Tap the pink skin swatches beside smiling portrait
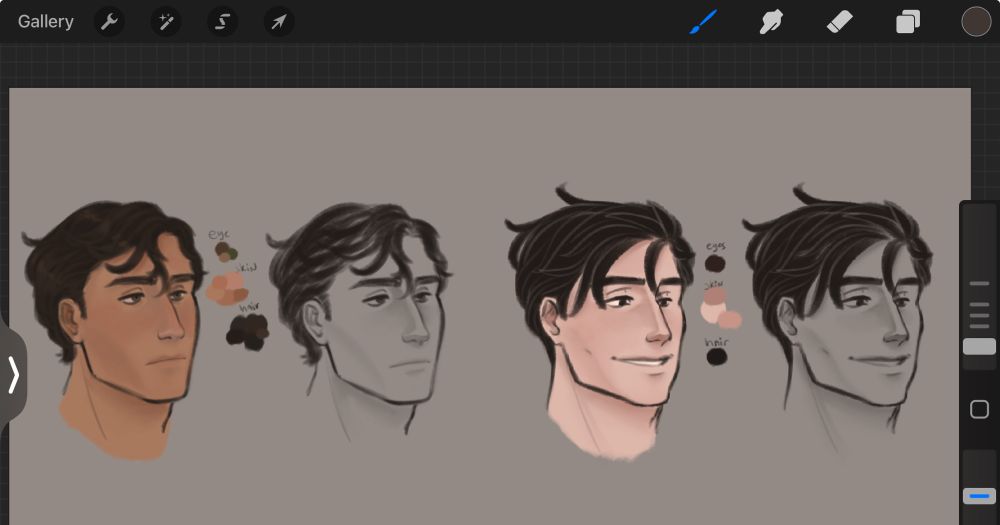Screen dimensions: 1000x525 721,309
